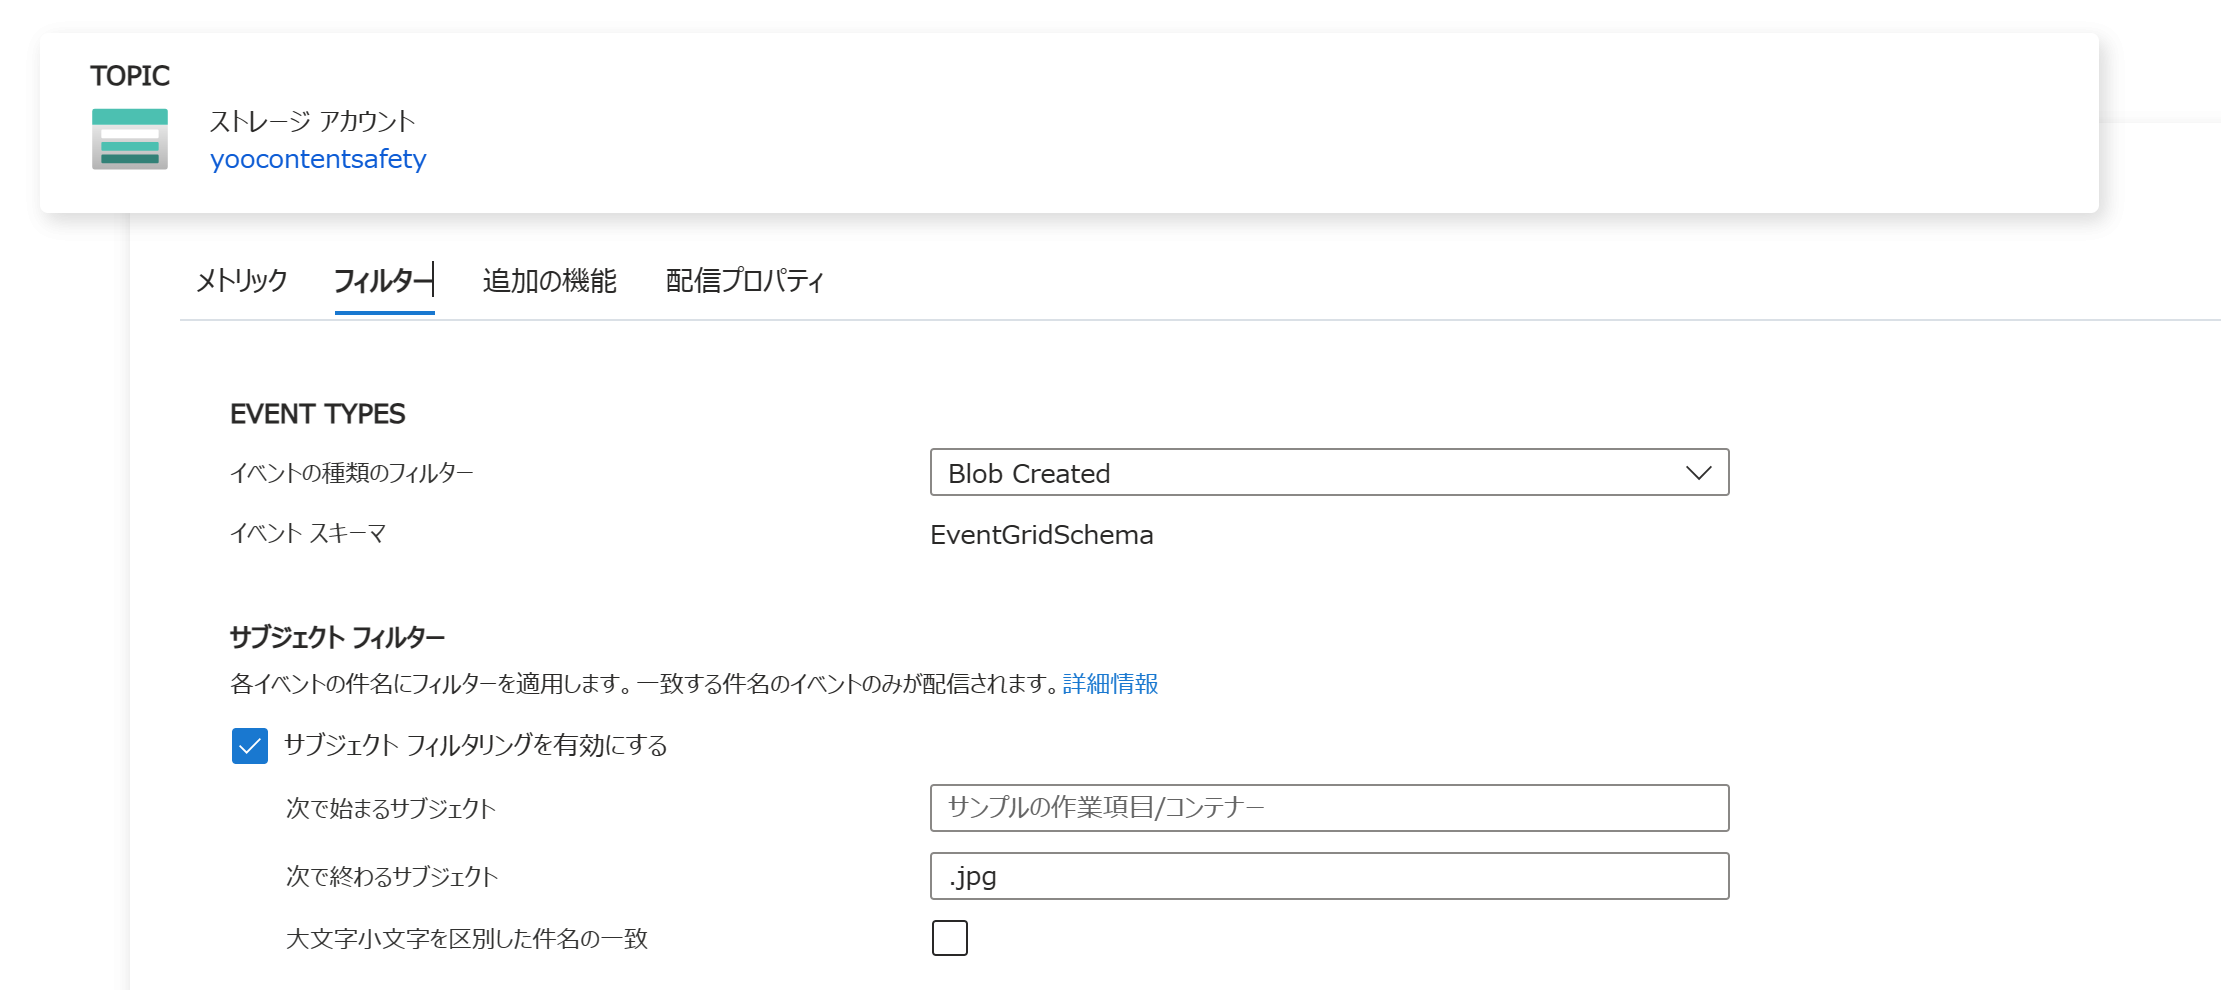
Task: Click the イベントの種類のフィルター label
Action: coord(351,472)
